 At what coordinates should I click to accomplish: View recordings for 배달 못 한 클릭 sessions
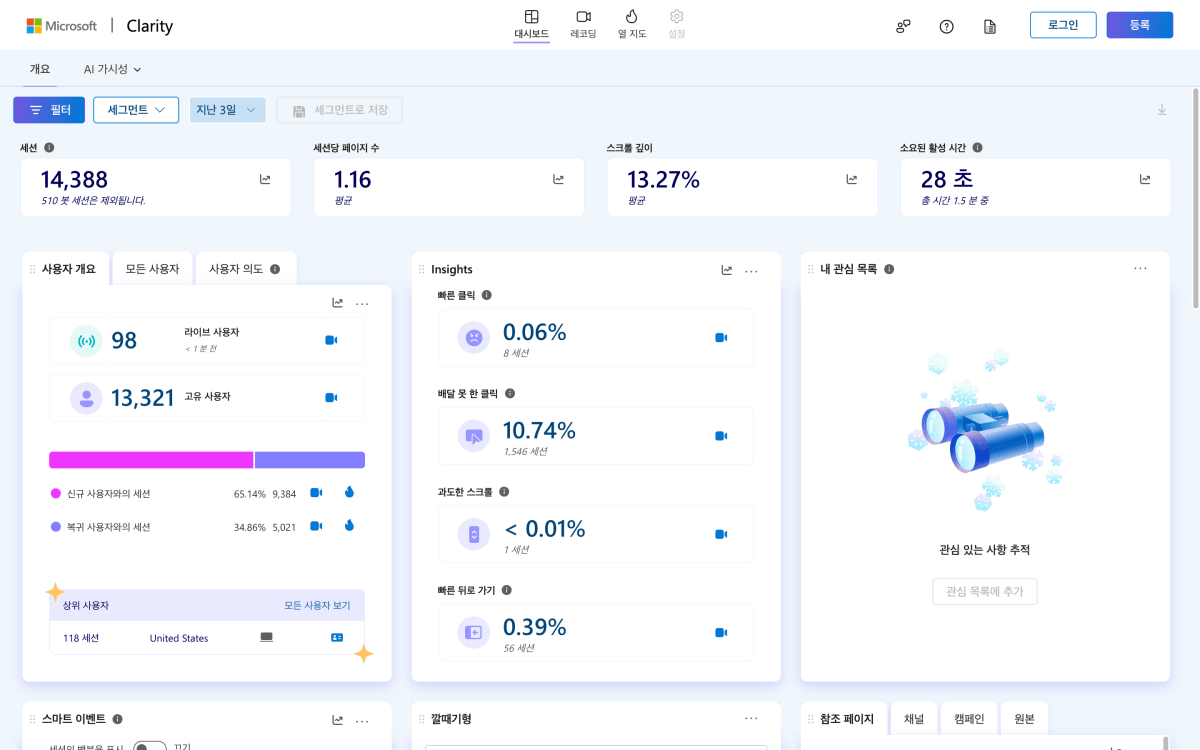pyautogui.click(x=721, y=436)
